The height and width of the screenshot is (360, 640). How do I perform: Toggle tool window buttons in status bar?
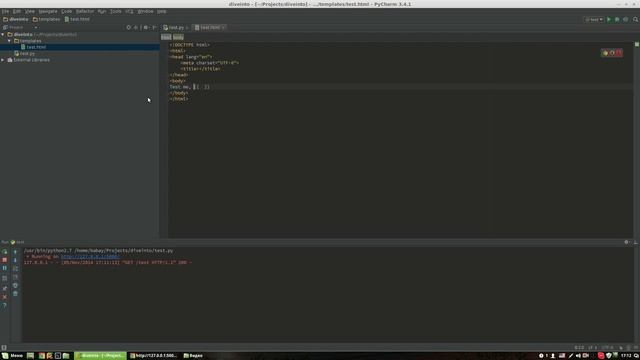[4, 348]
